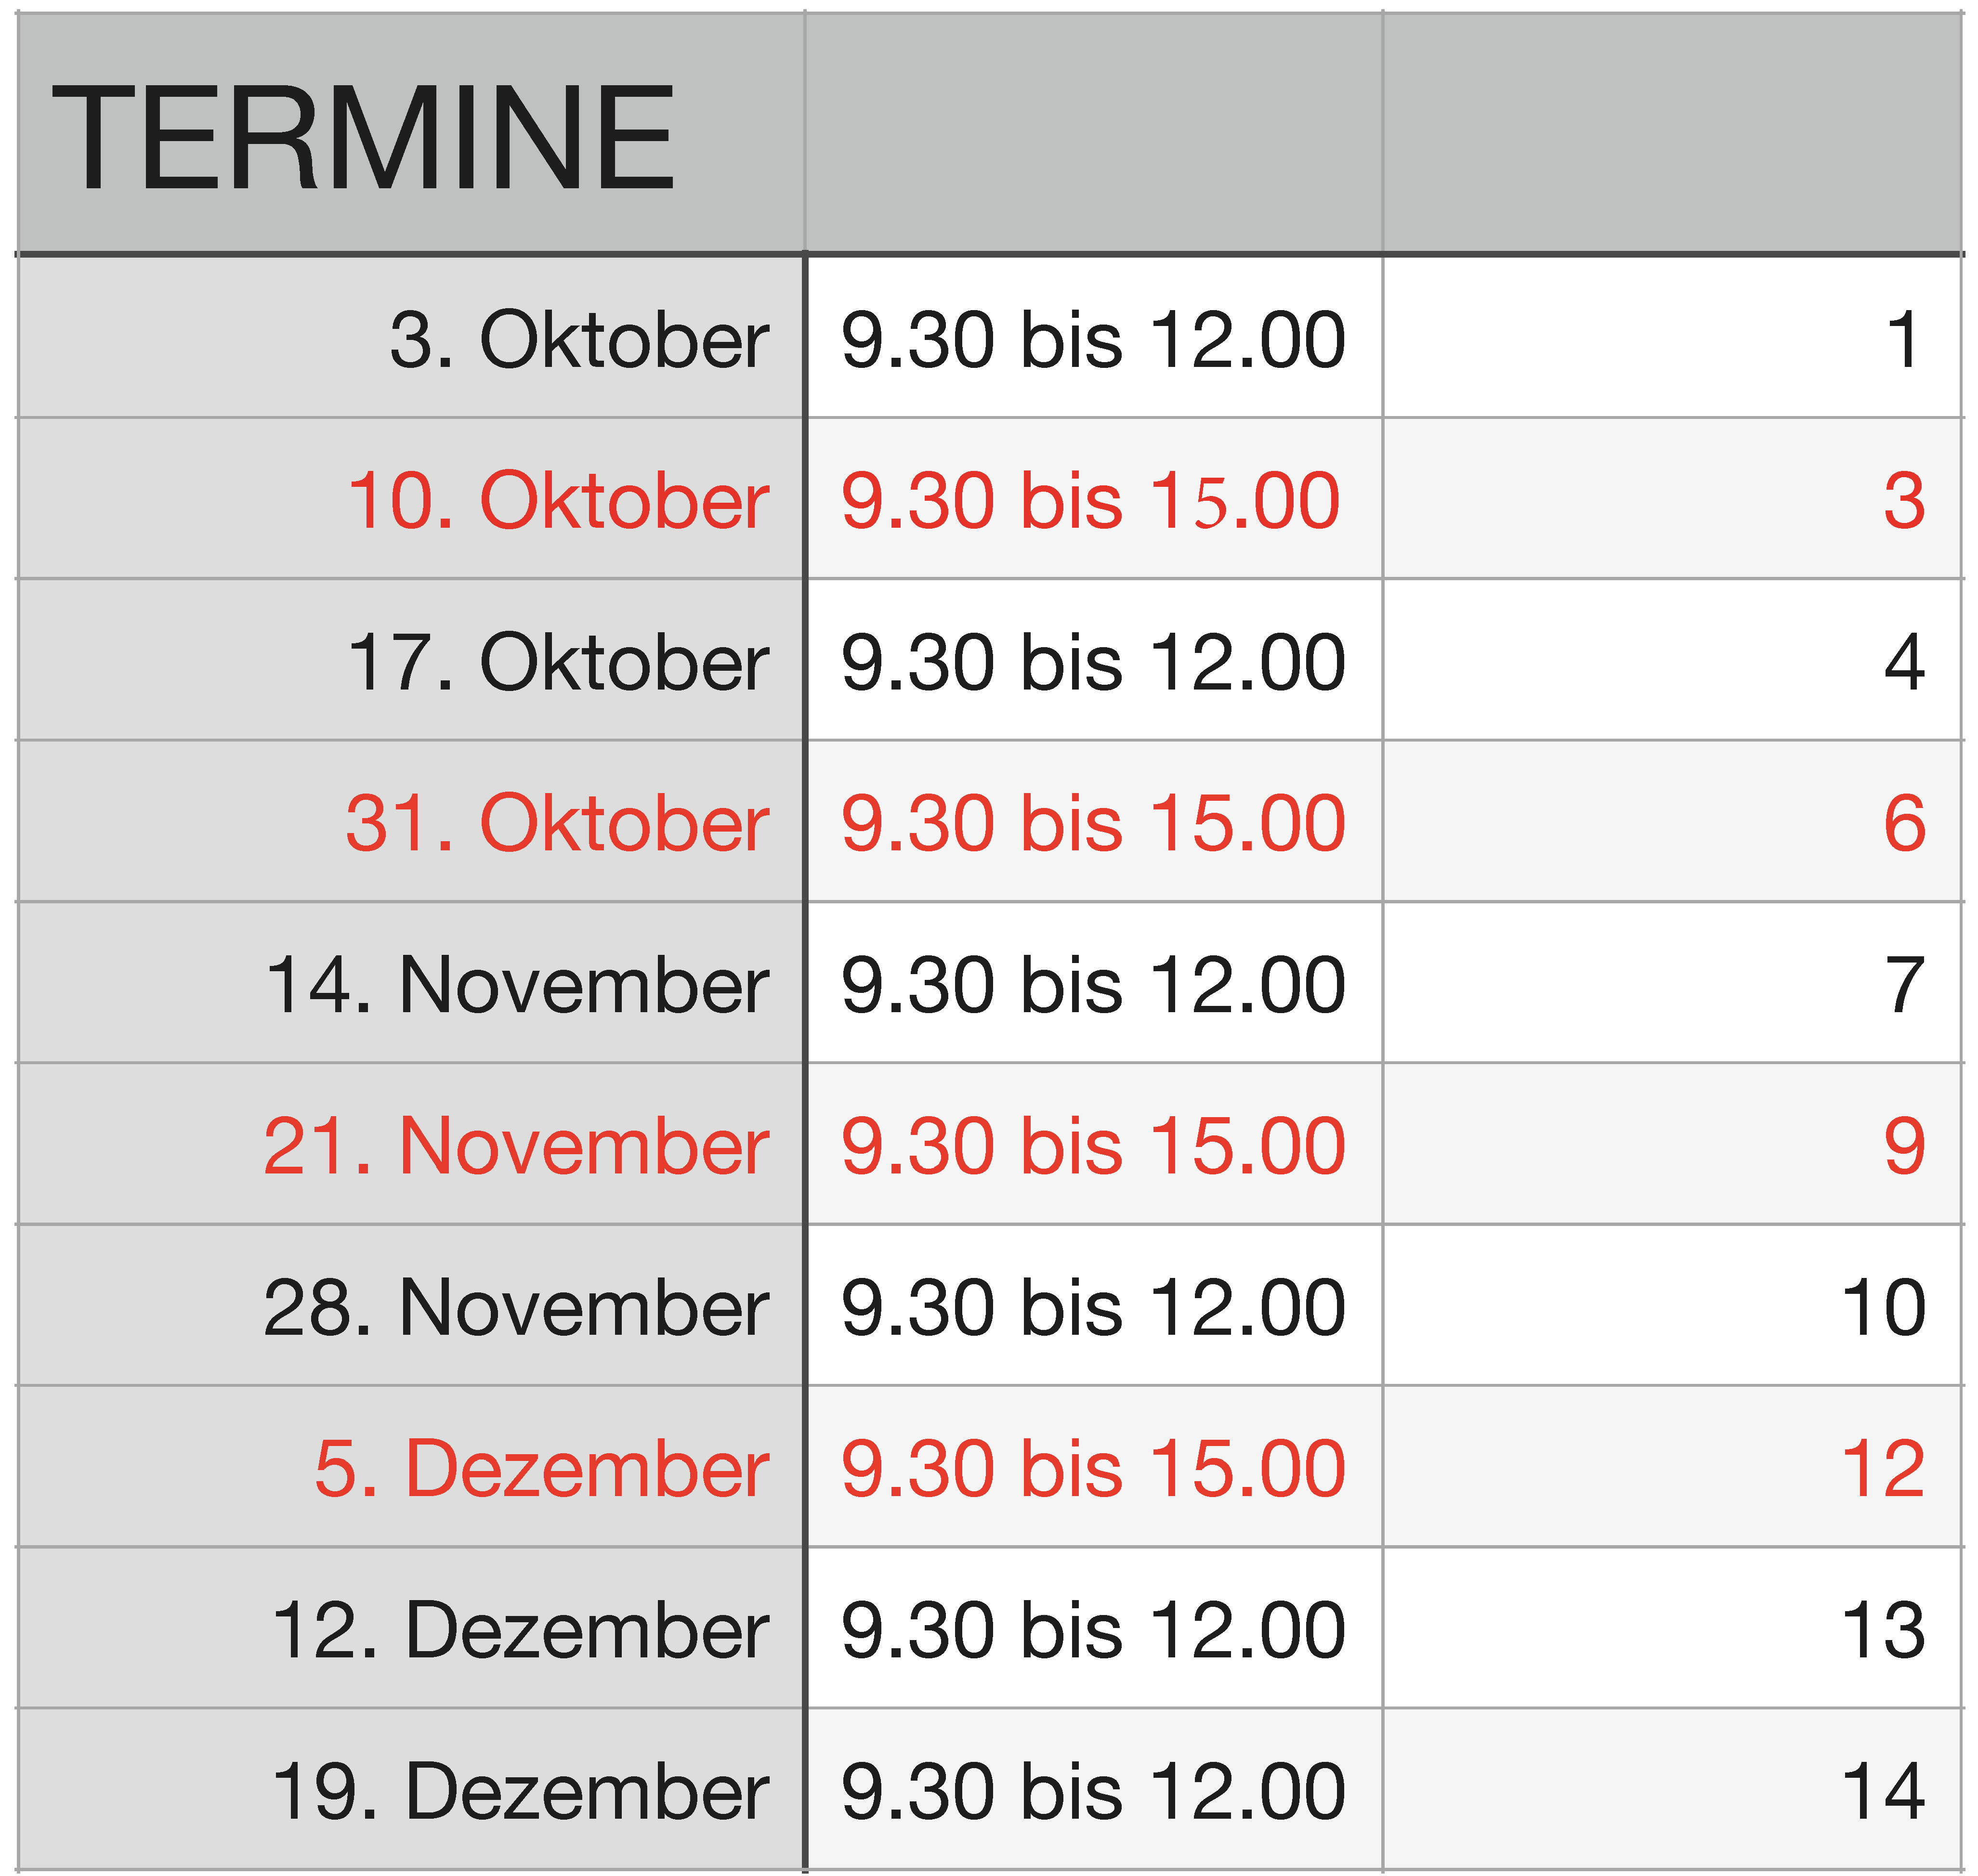Viewport: 1978px width, 1876px height.
Task: Click the 3. Oktober date cell
Action: pos(410,337)
